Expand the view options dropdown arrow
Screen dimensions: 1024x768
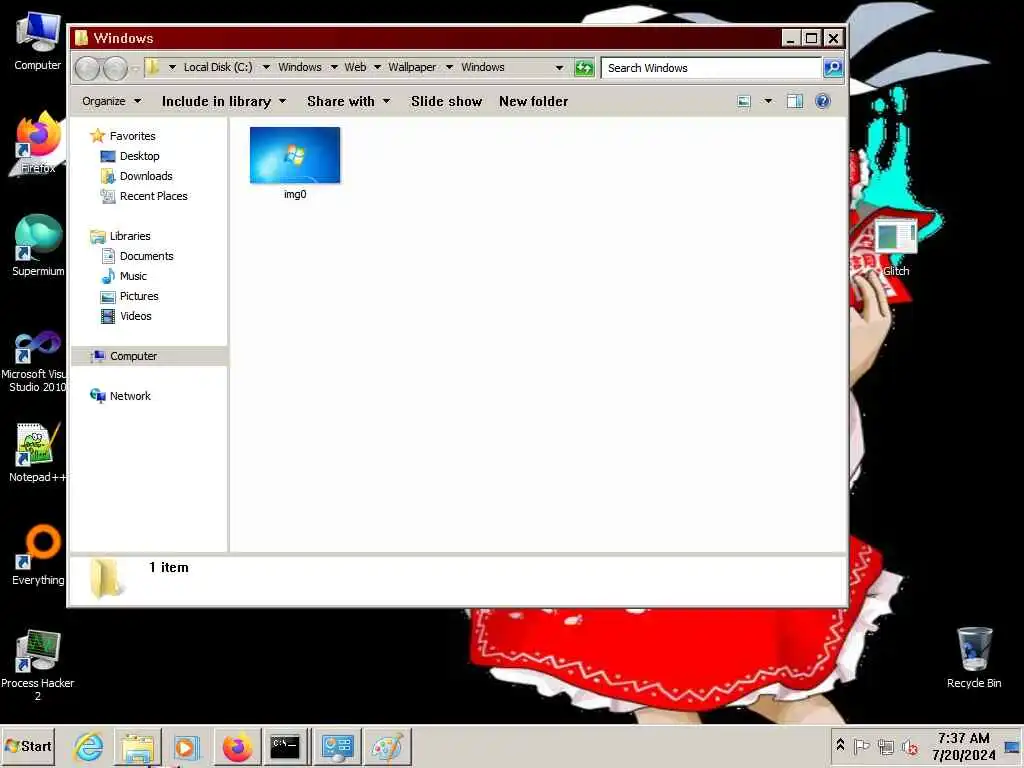coord(768,101)
